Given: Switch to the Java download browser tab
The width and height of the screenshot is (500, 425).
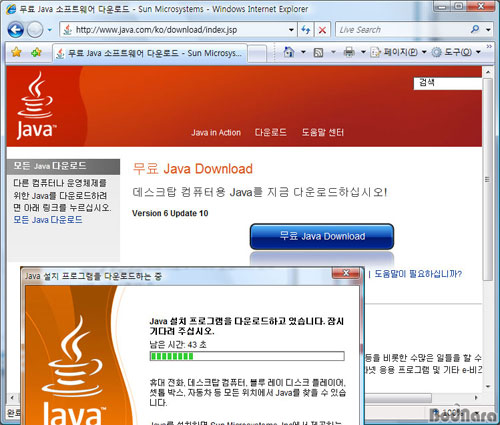Looking at the screenshot, I should click(150, 53).
